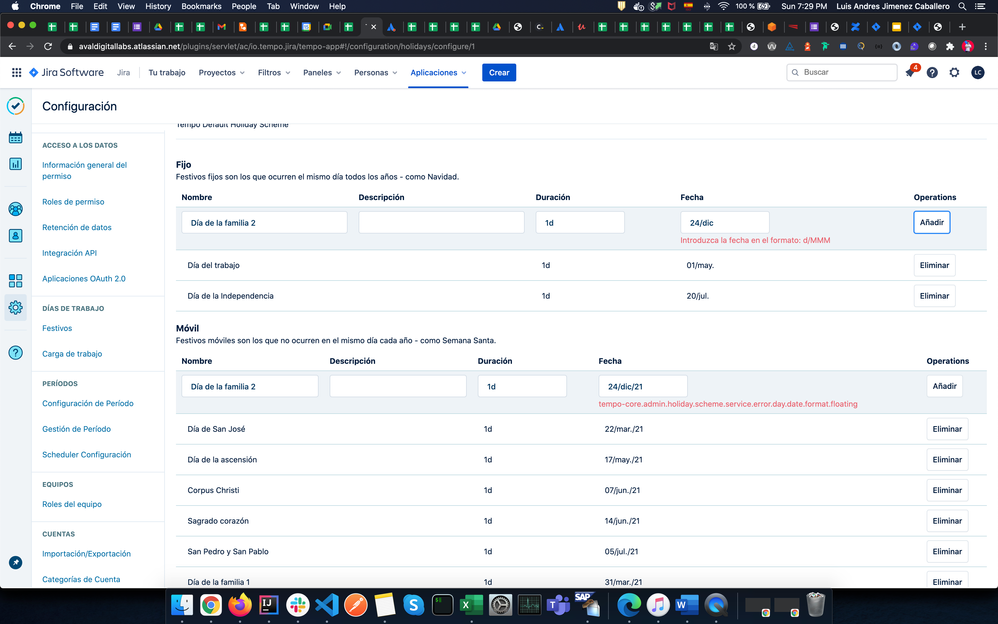Open Jira notifications bell icon
Image resolution: width=998 pixels, height=624 pixels.
(910, 73)
